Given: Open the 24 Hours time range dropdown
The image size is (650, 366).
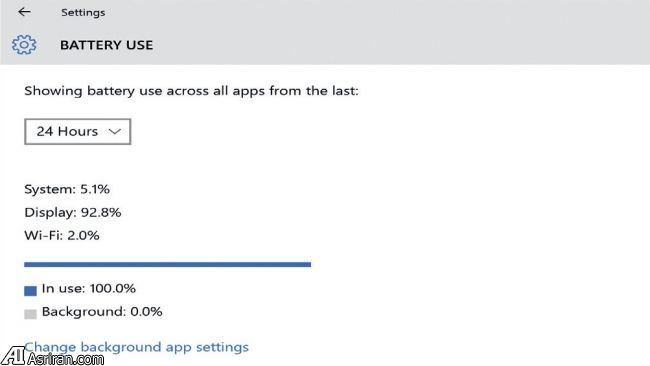Looking at the screenshot, I should 78,131.
